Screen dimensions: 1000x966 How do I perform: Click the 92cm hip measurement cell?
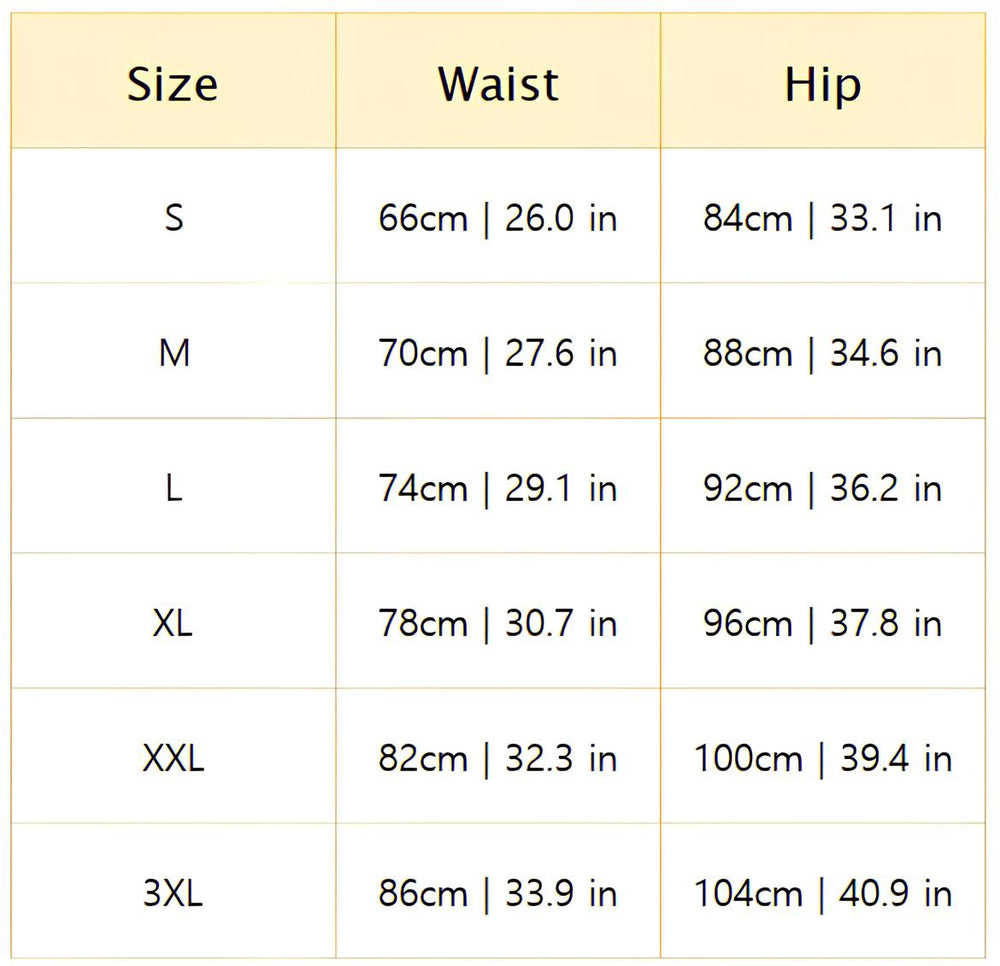click(x=822, y=488)
